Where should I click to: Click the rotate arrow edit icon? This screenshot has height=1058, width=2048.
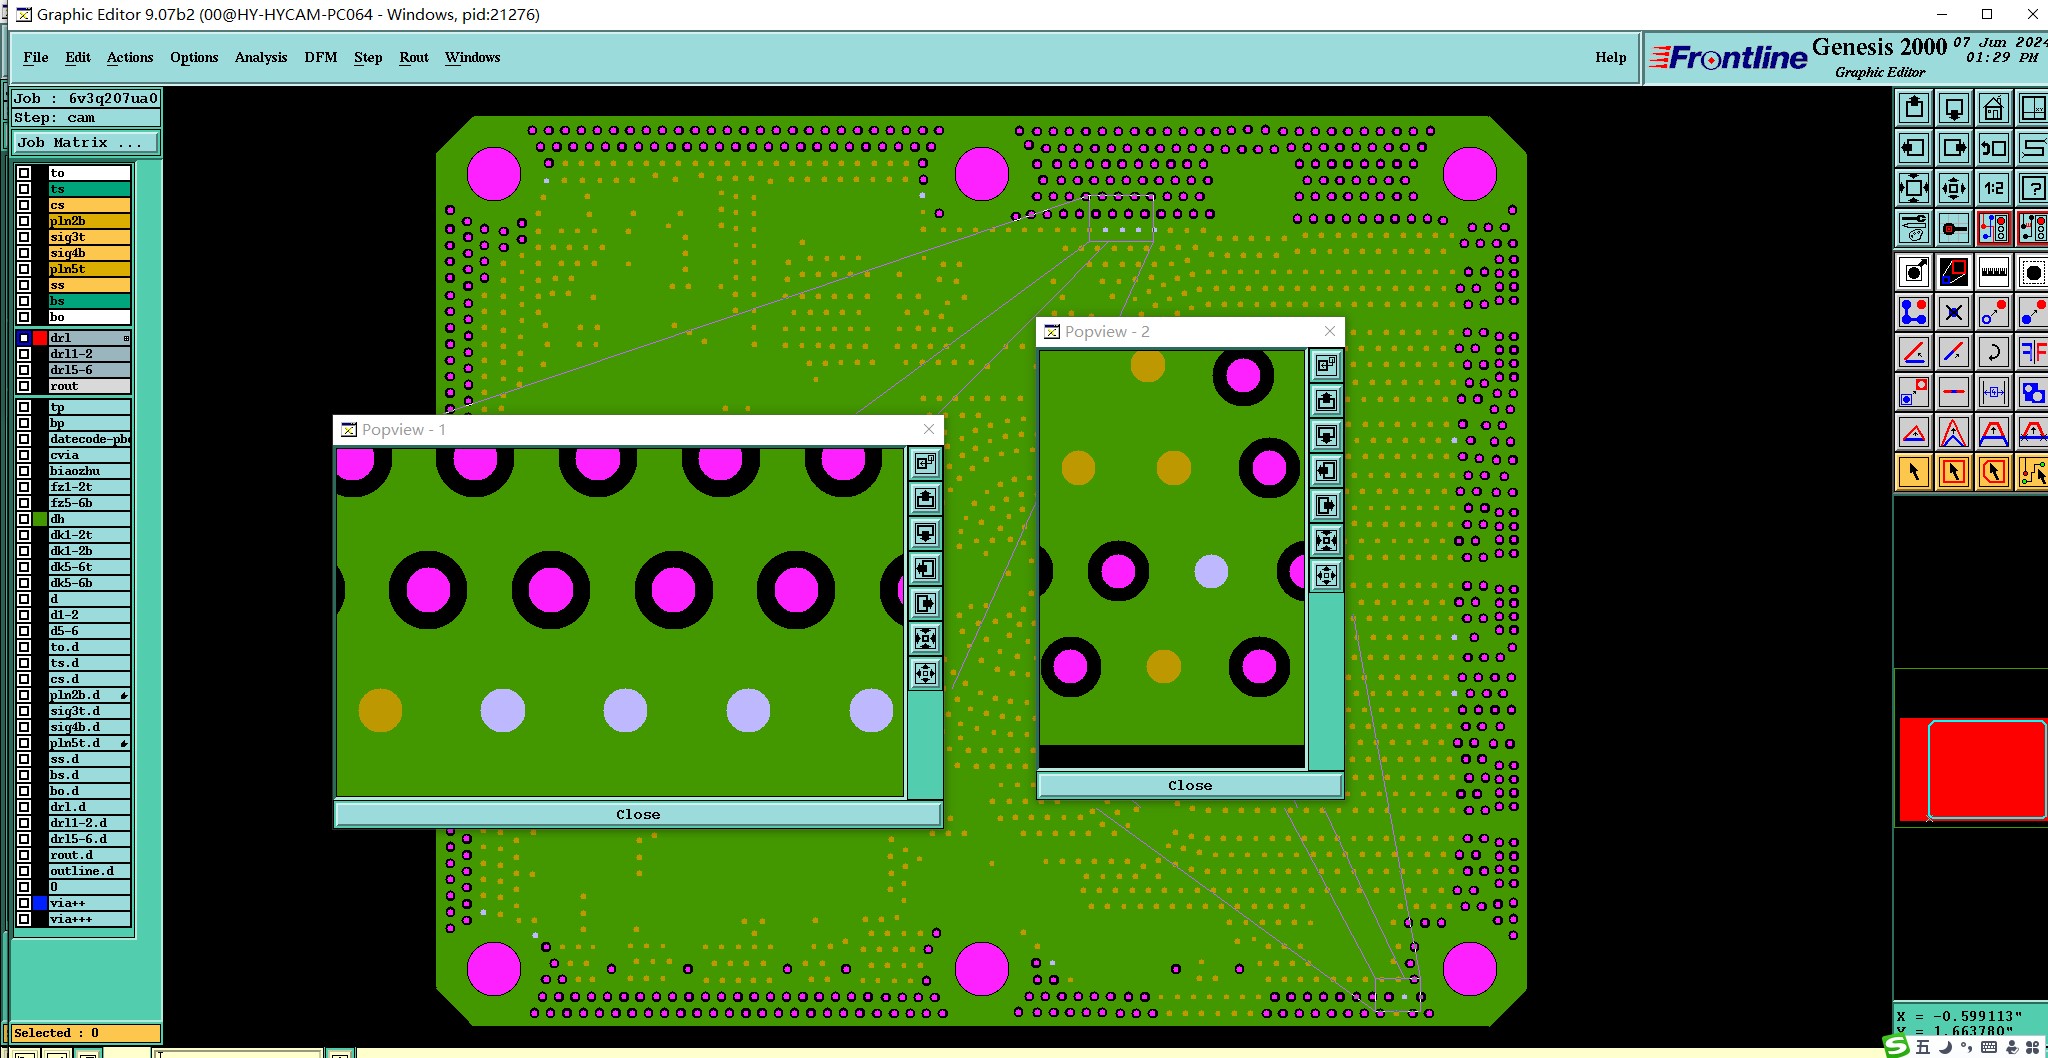[x=1993, y=352]
